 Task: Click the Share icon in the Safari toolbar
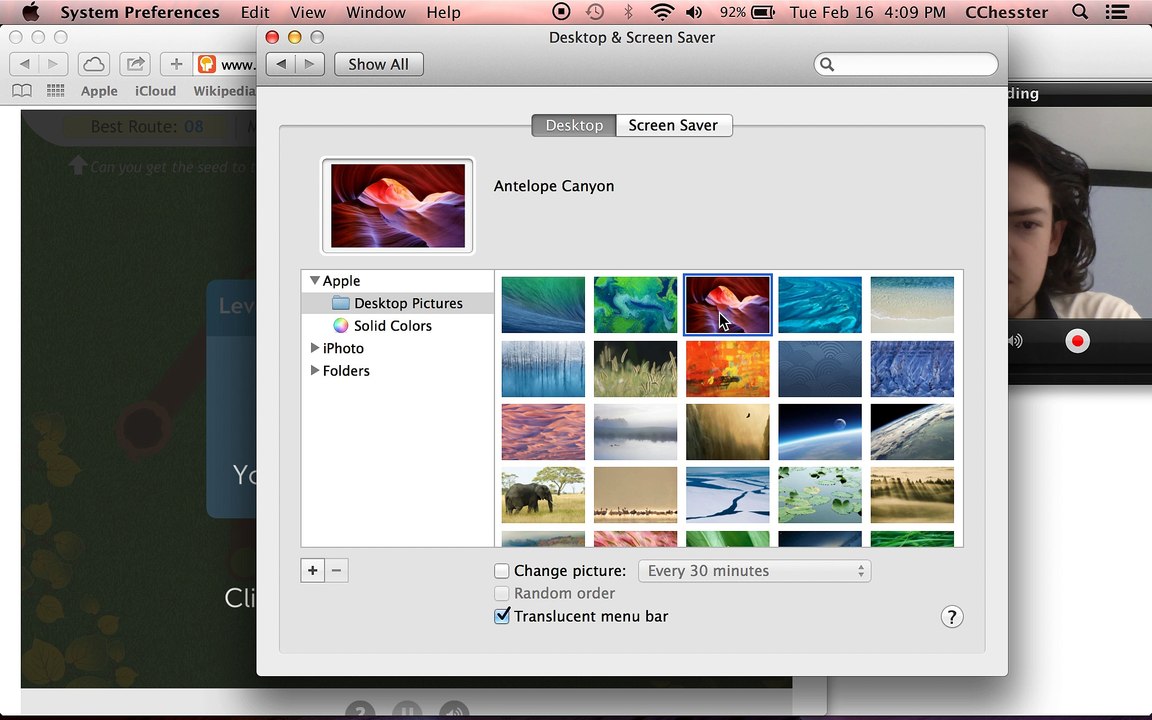pos(135,64)
